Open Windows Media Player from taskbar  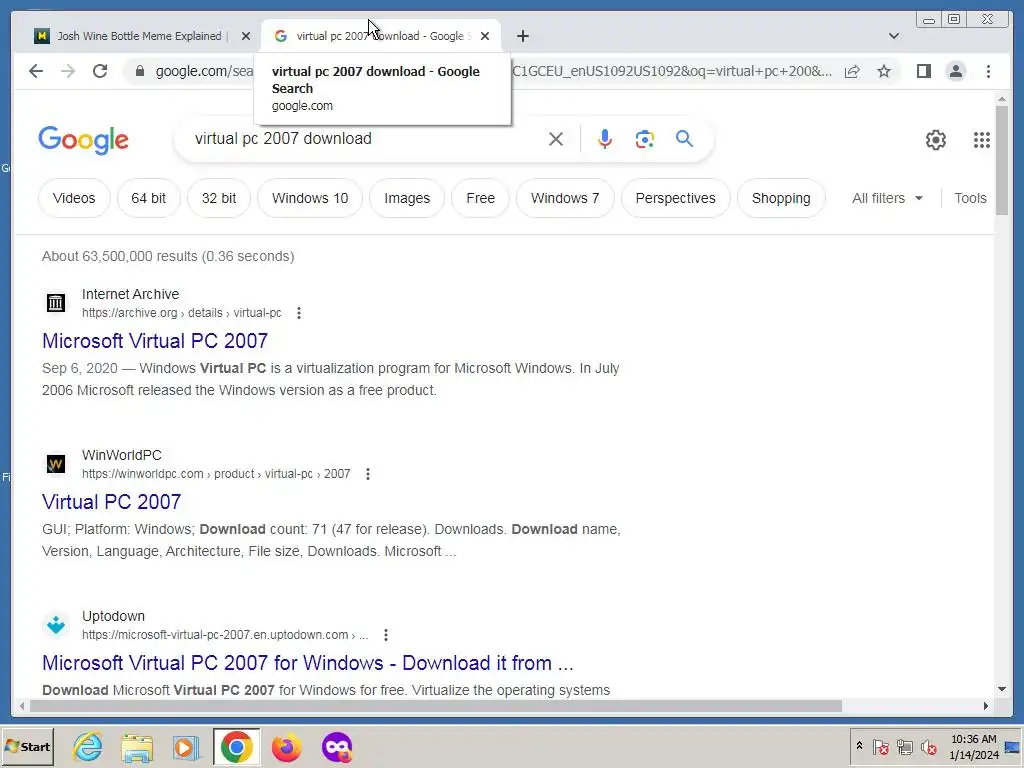[186, 747]
